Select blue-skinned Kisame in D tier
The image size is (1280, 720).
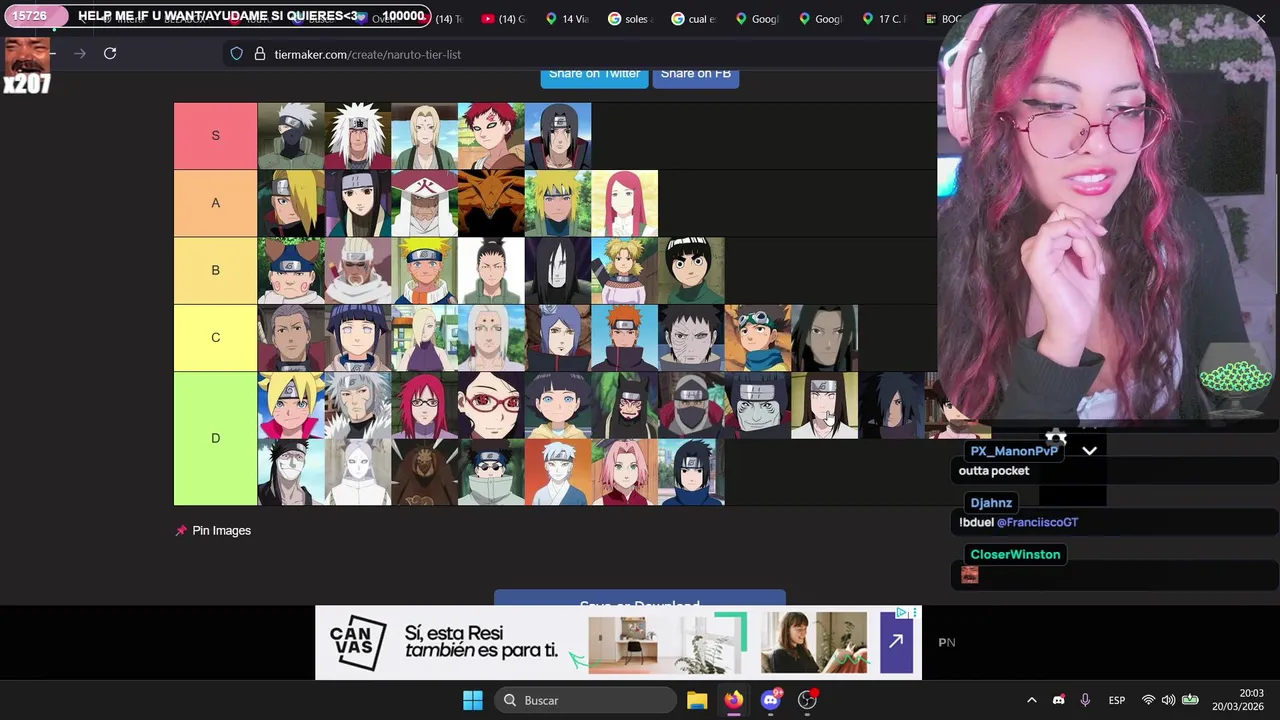click(x=758, y=405)
